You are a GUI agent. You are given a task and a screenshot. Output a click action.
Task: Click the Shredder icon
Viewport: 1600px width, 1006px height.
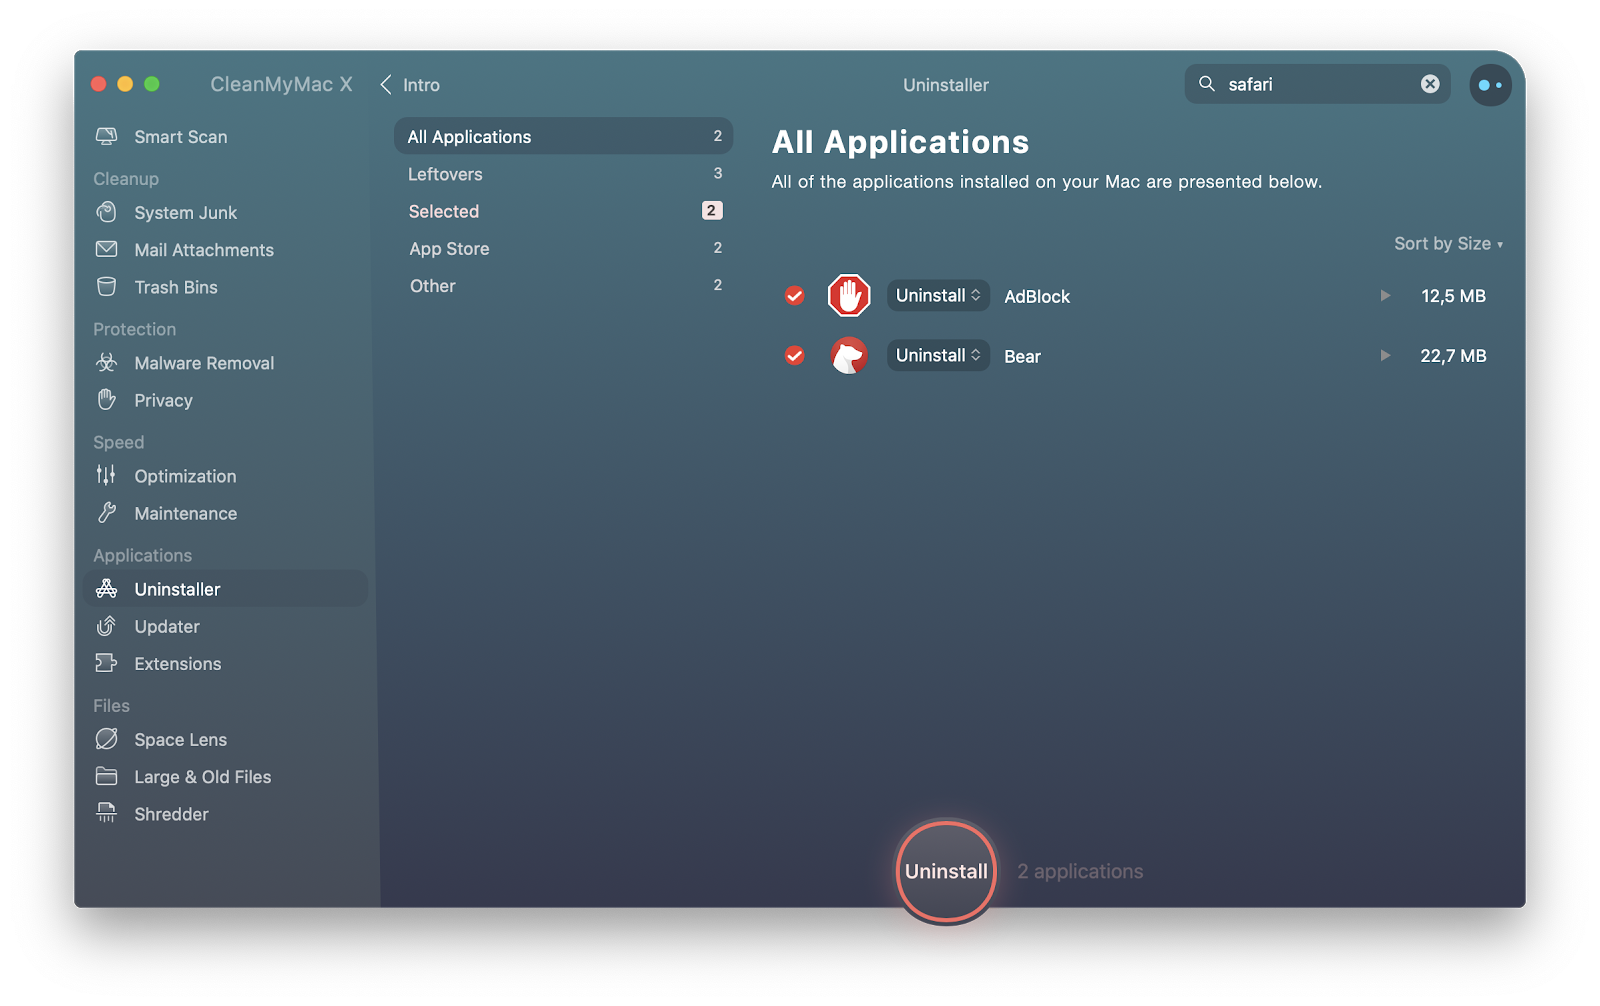106,813
